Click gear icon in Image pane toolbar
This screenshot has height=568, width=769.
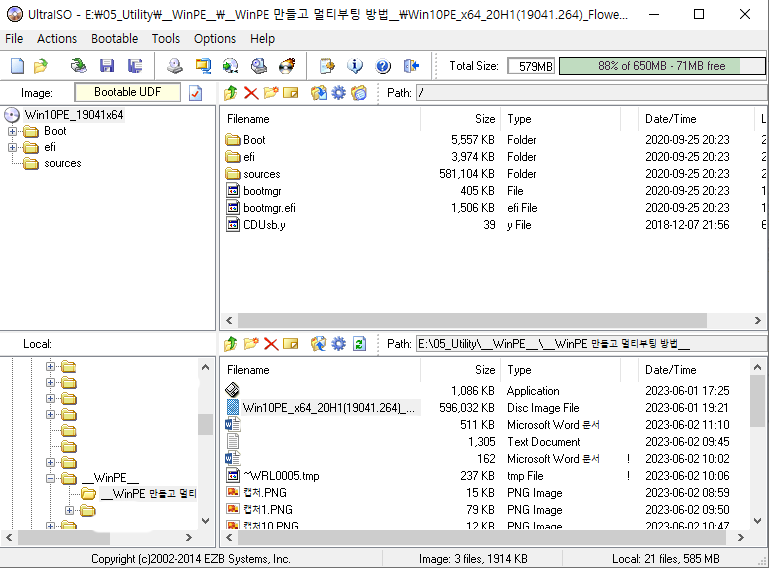338,92
